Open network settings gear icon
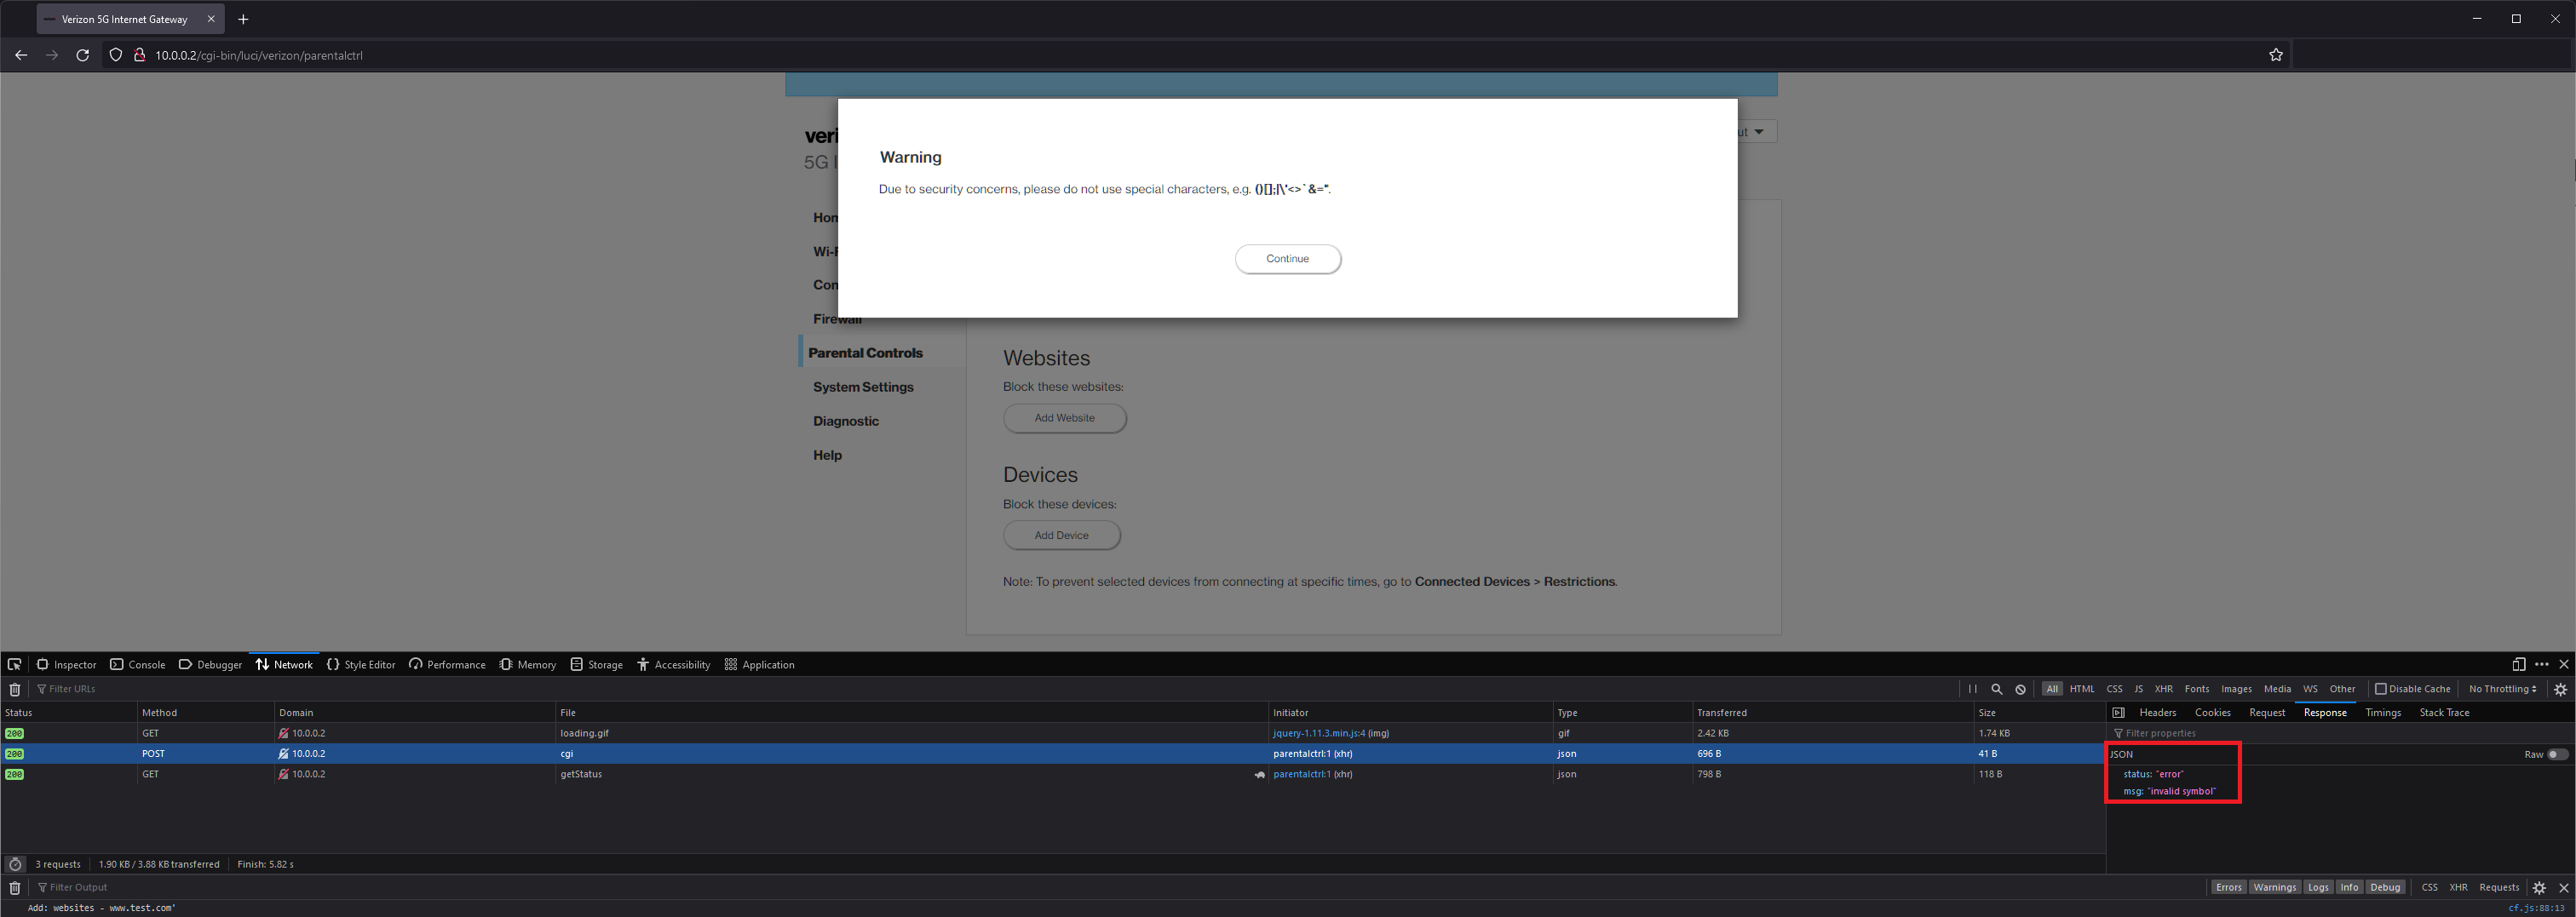 (2560, 689)
